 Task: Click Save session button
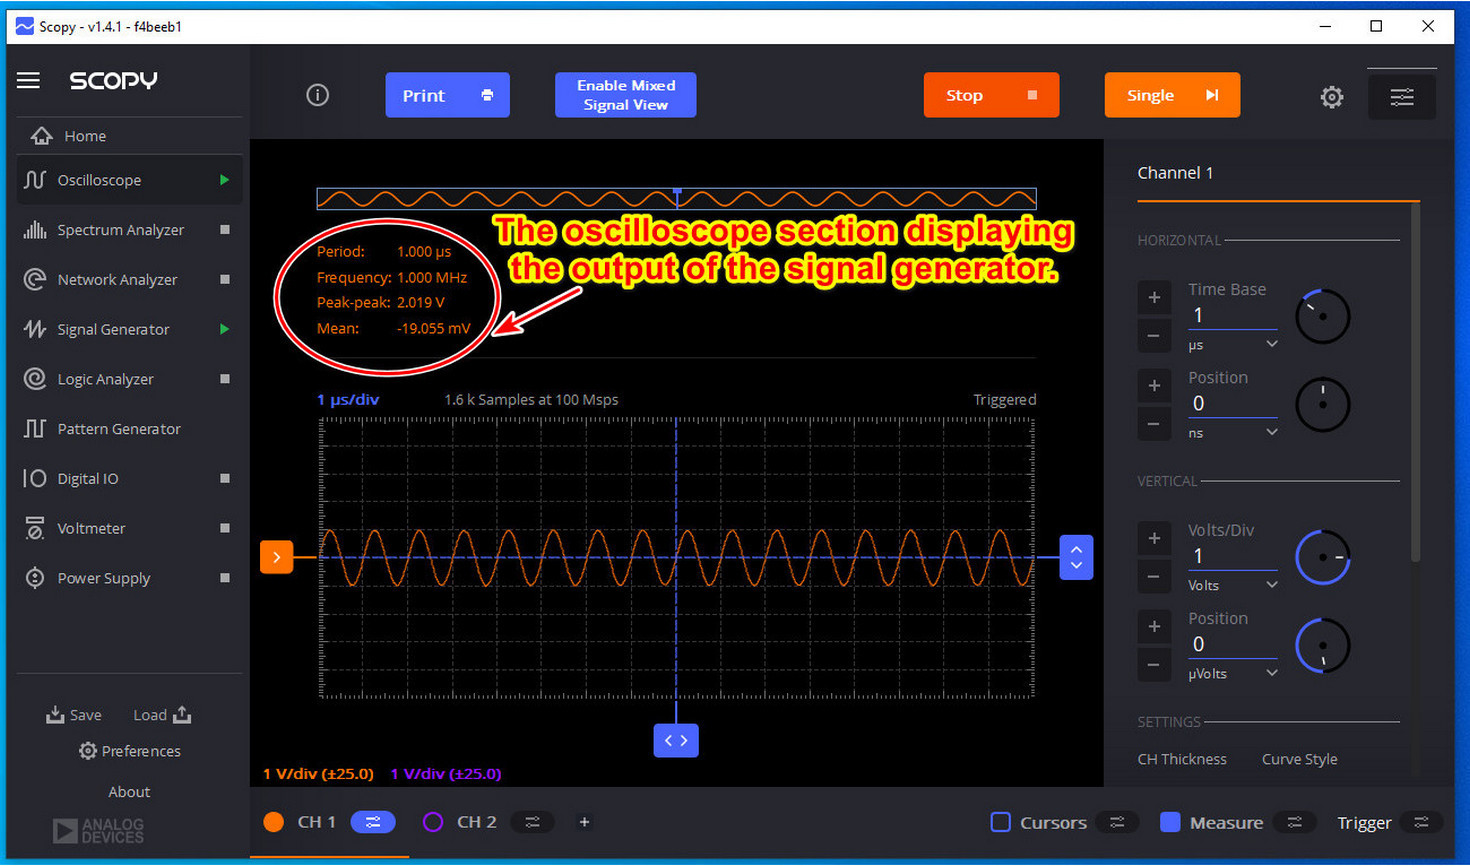pyautogui.click(x=74, y=715)
